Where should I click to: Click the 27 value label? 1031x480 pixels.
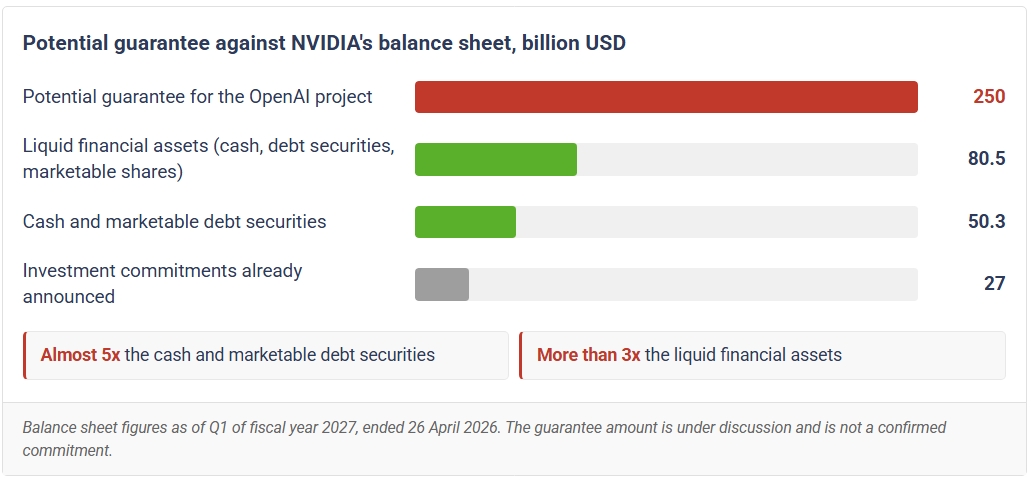tap(994, 283)
